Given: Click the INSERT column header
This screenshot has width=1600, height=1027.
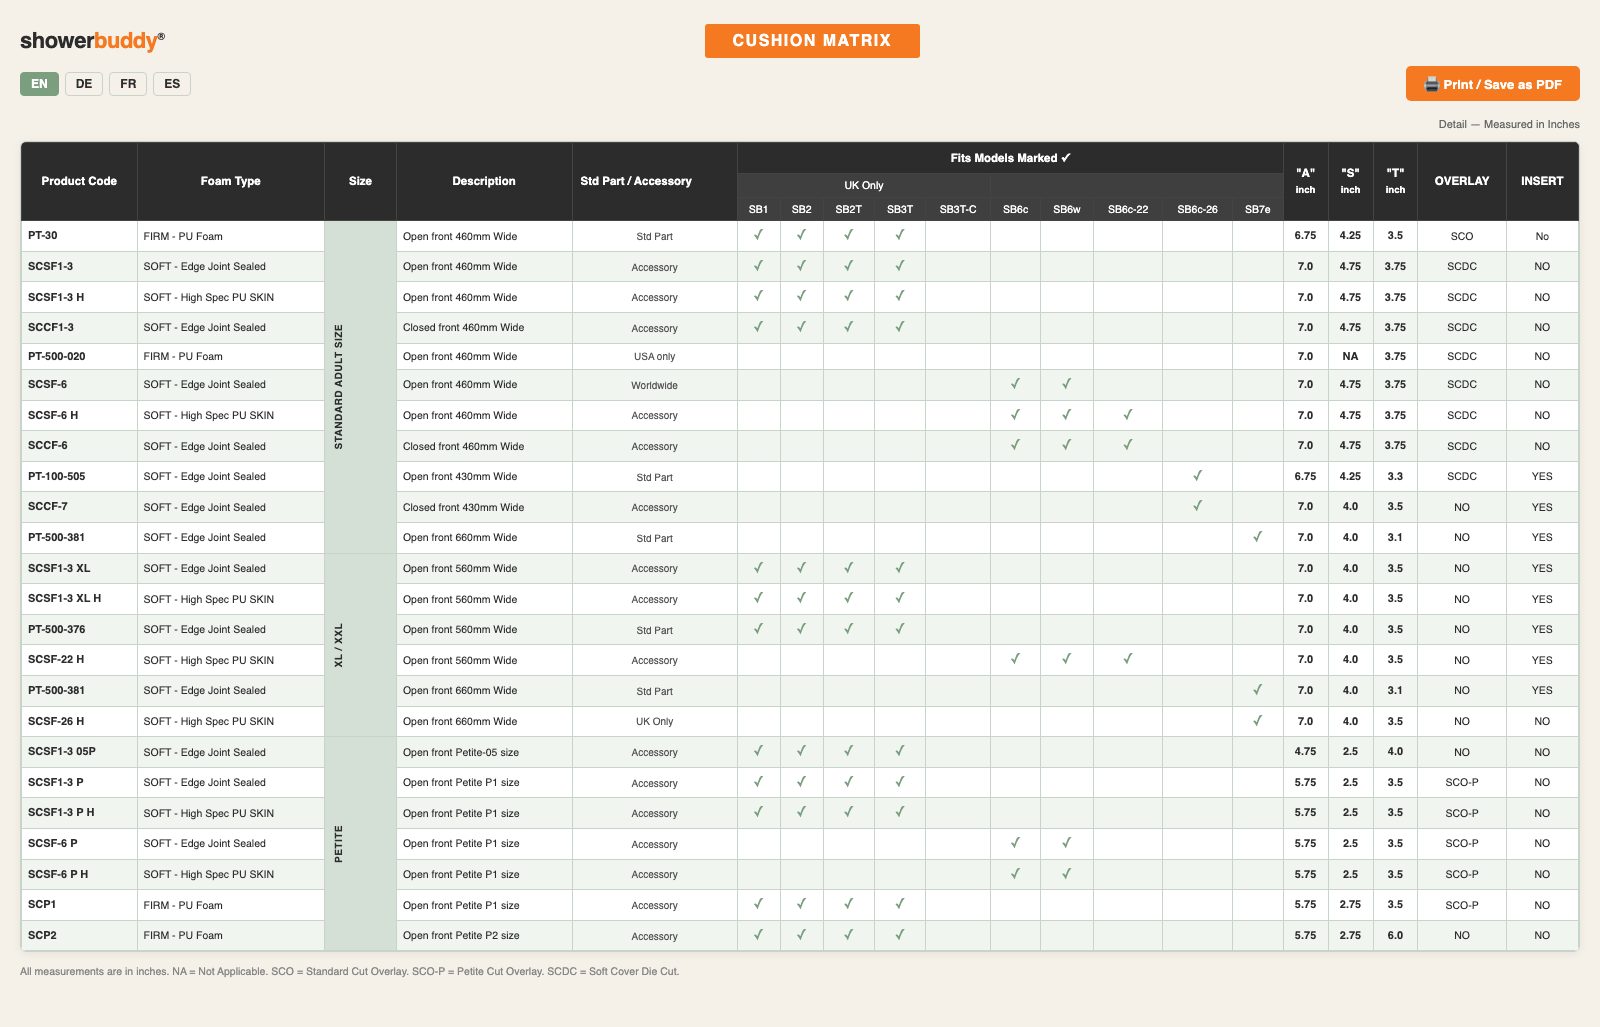Looking at the screenshot, I should click(1542, 181).
